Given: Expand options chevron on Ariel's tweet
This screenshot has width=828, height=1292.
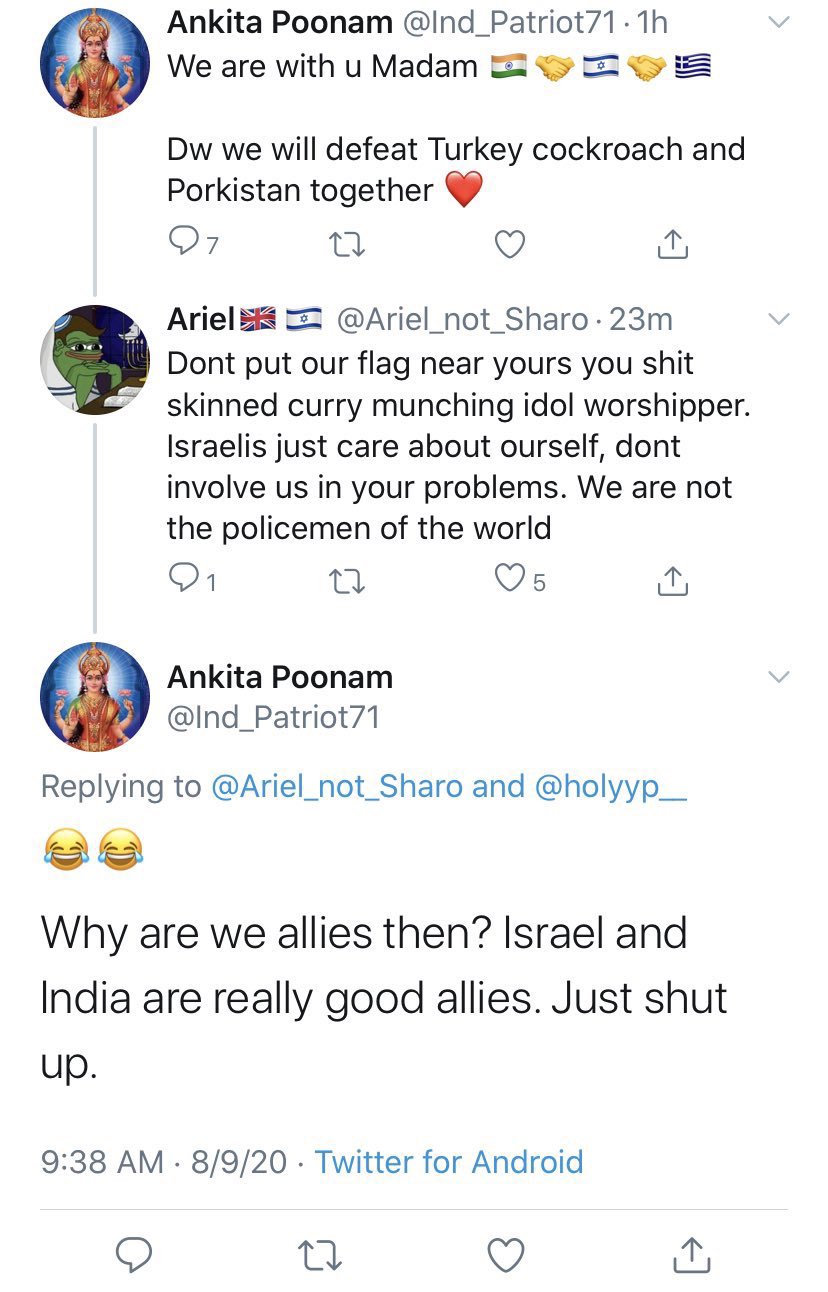Looking at the screenshot, I should 778,319.
